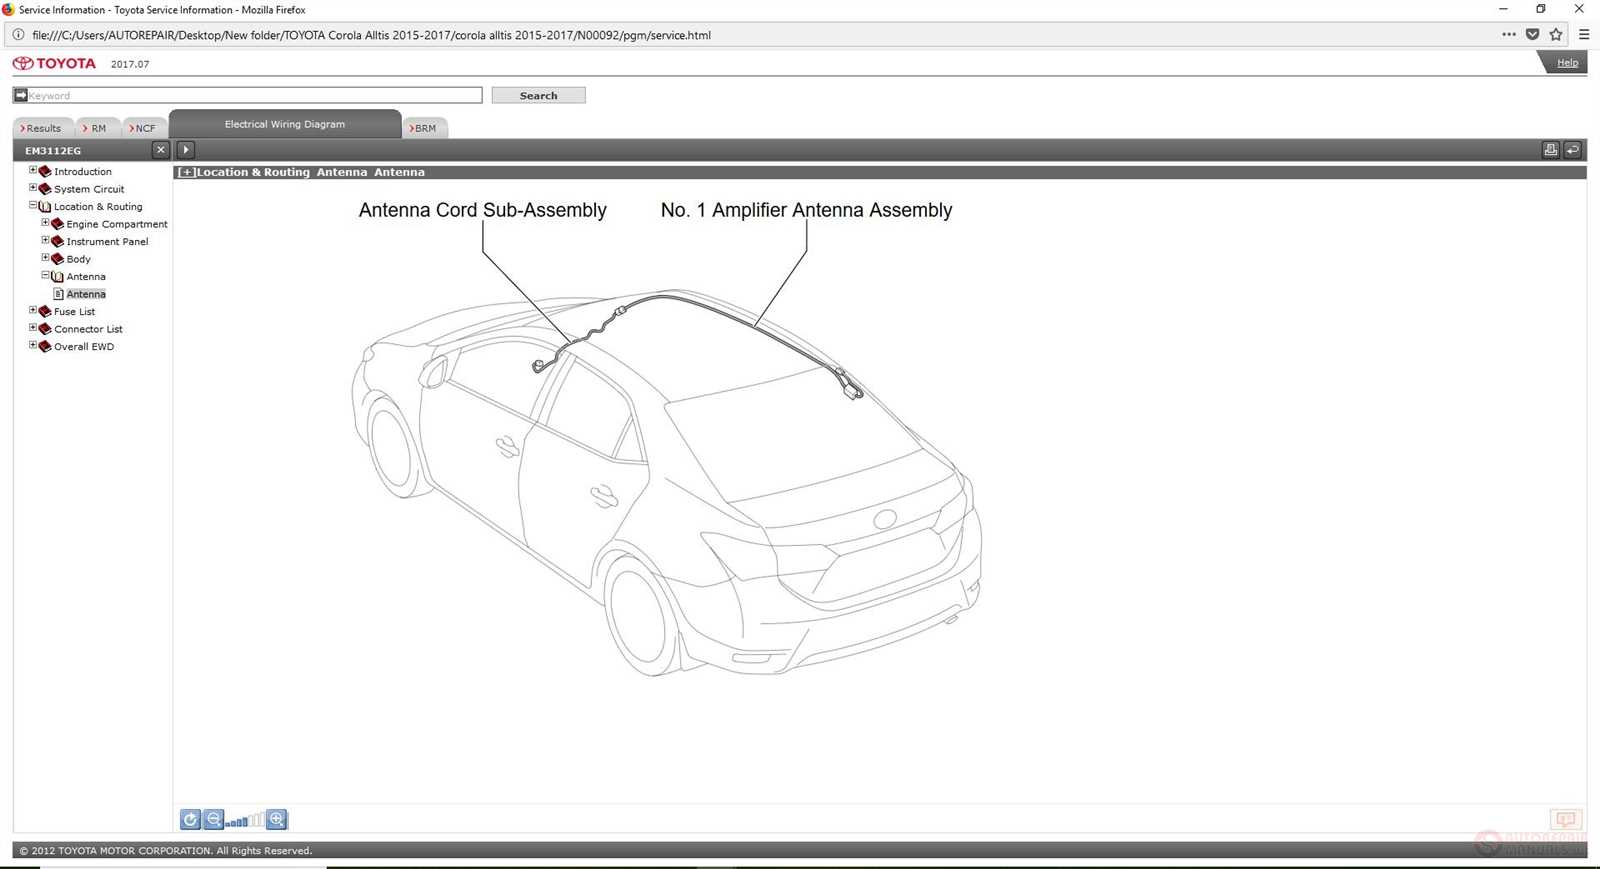Image resolution: width=1600 pixels, height=869 pixels.
Task: Expand the Connector List node
Action: tap(33, 328)
